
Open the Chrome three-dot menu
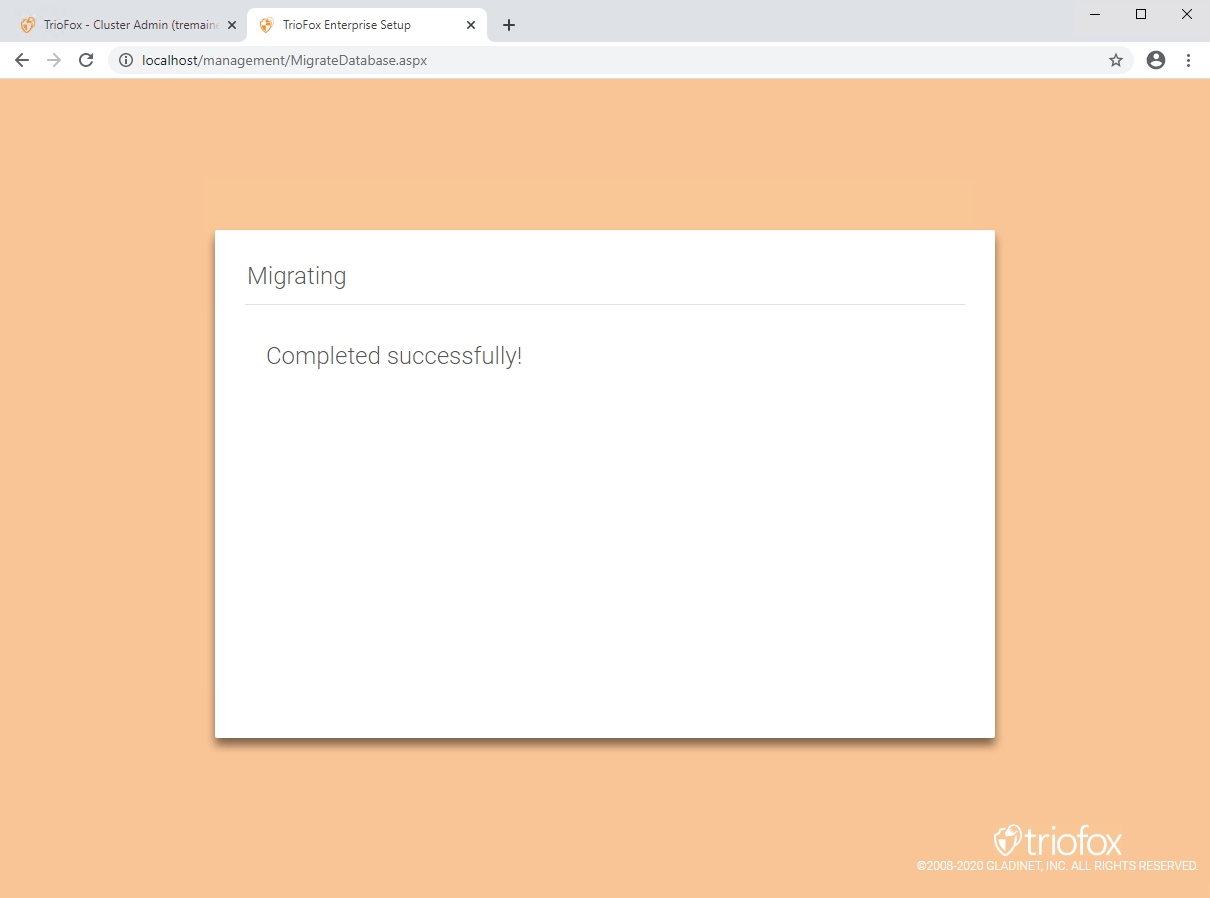click(x=1188, y=60)
